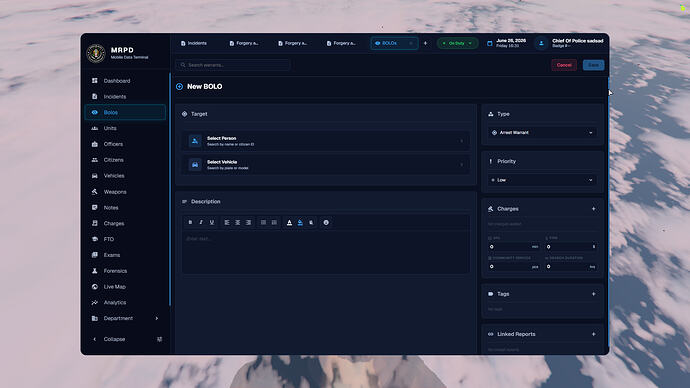Open Dashboard in the sidebar
Viewport: 690px width, 388px height.
tap(125, 81)
